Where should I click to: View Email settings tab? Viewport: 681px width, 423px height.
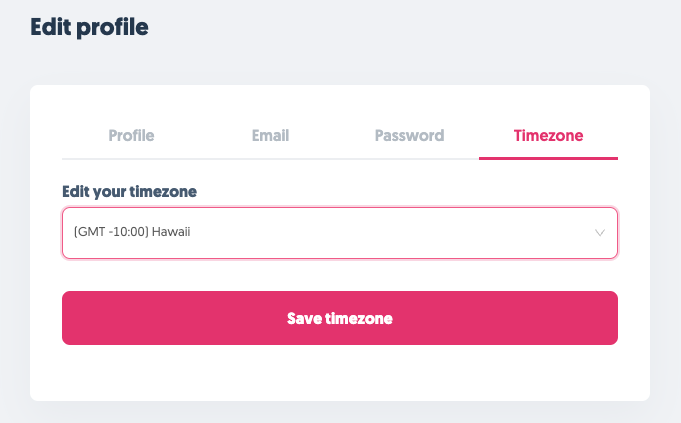click(x=270, y=136)
